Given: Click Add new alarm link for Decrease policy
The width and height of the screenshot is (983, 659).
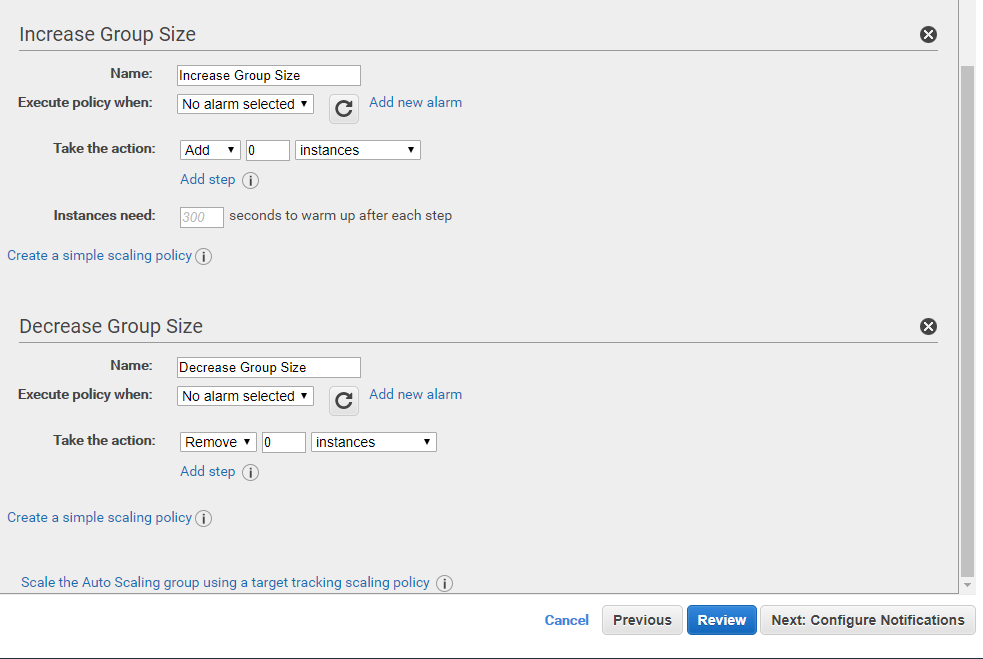Looking at the screenshot, I should [x=415, y=394].
